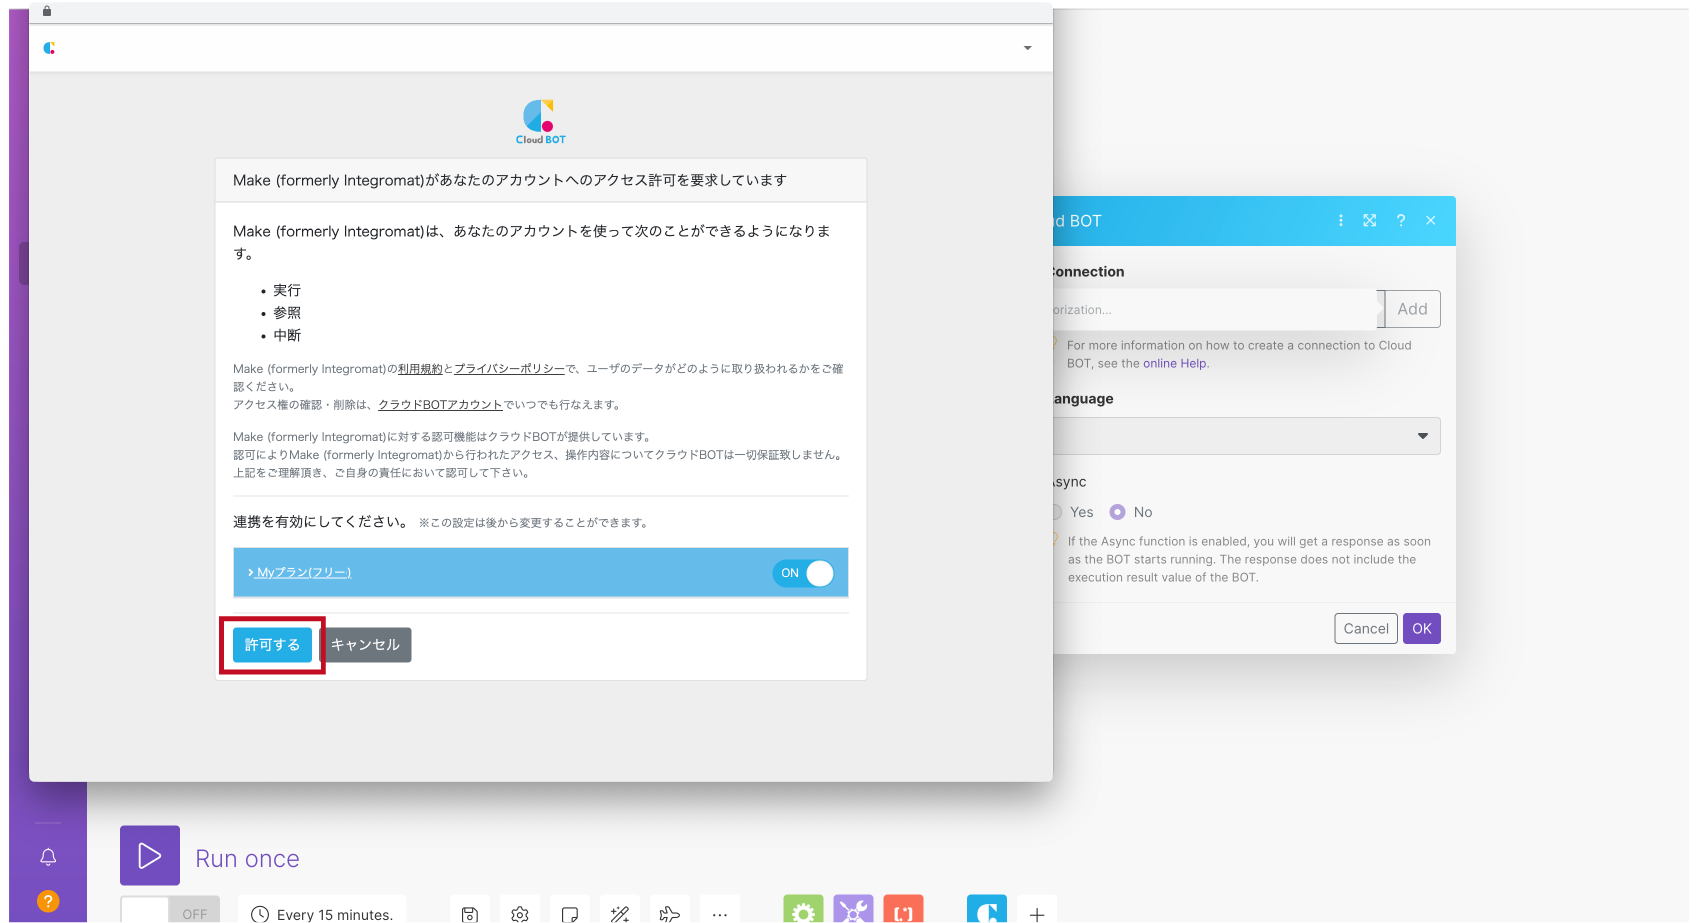Open the Every 15 minutes schedule setting
The image size is (1698, 923).
click(x=322, y=912)
